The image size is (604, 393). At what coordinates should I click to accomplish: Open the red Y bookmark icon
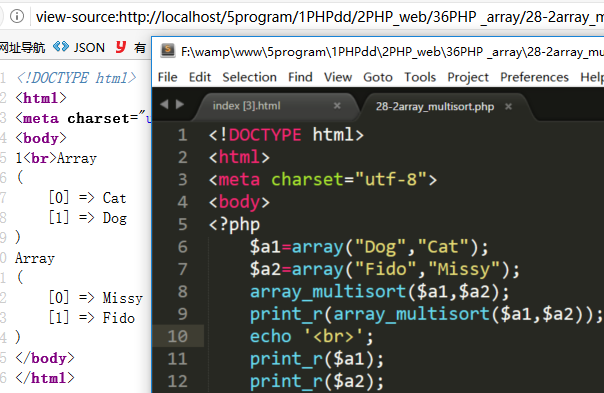121,47
